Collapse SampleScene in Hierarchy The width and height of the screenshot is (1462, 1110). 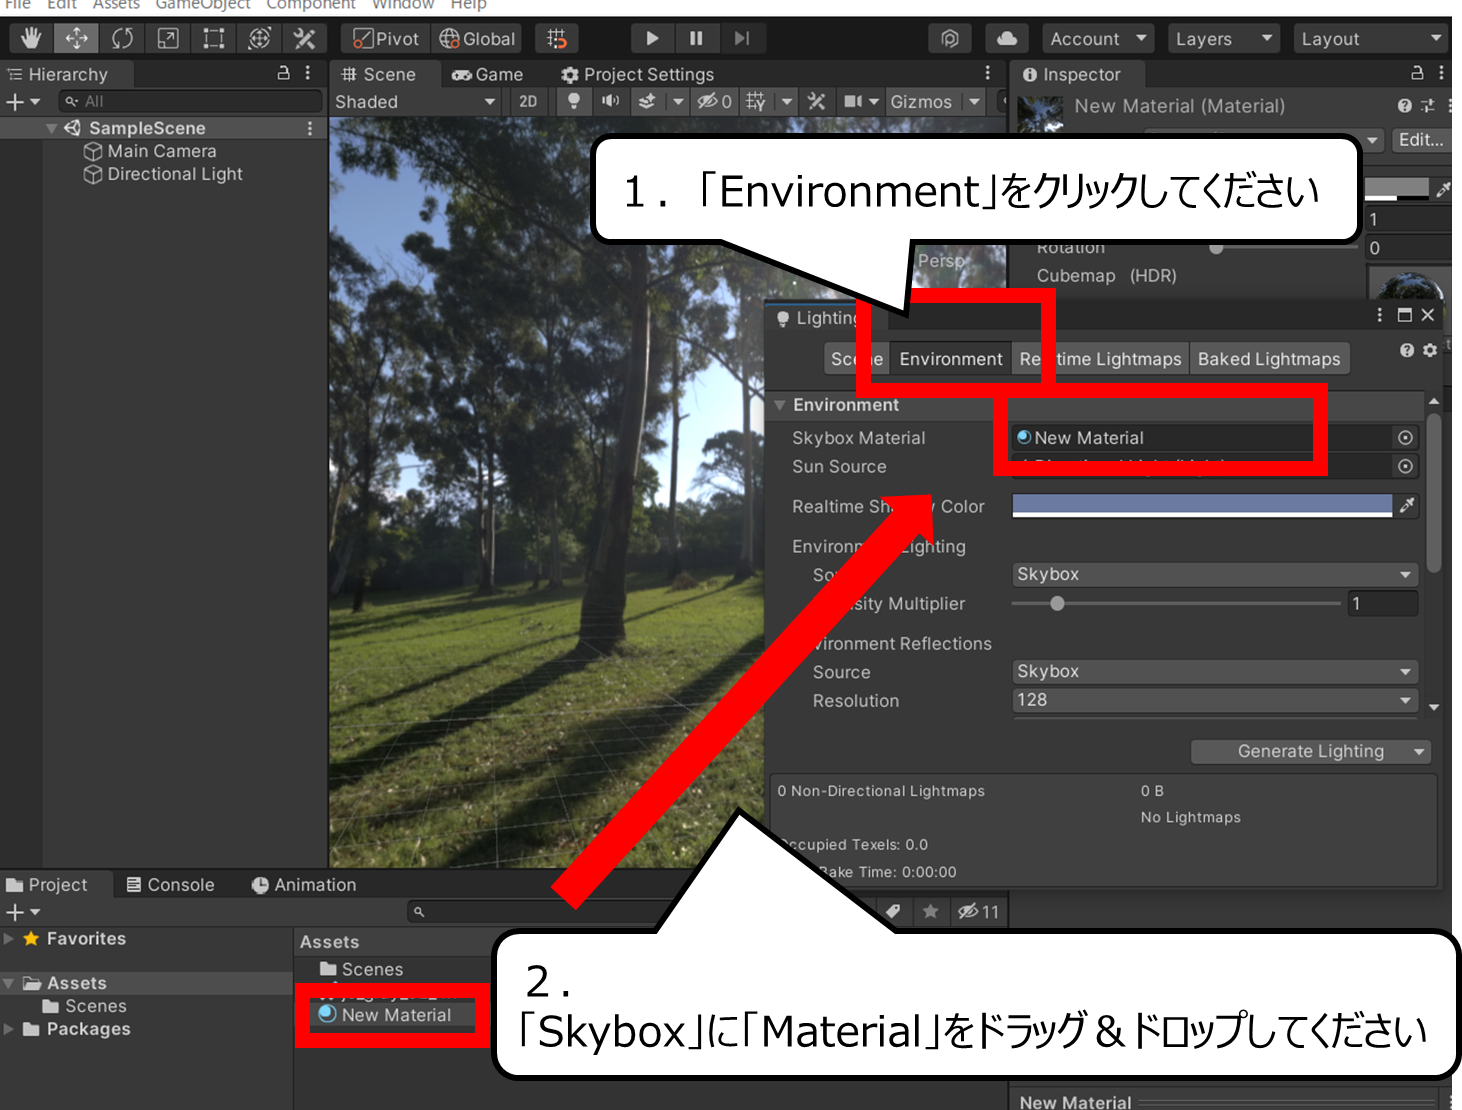click(51, 128)
